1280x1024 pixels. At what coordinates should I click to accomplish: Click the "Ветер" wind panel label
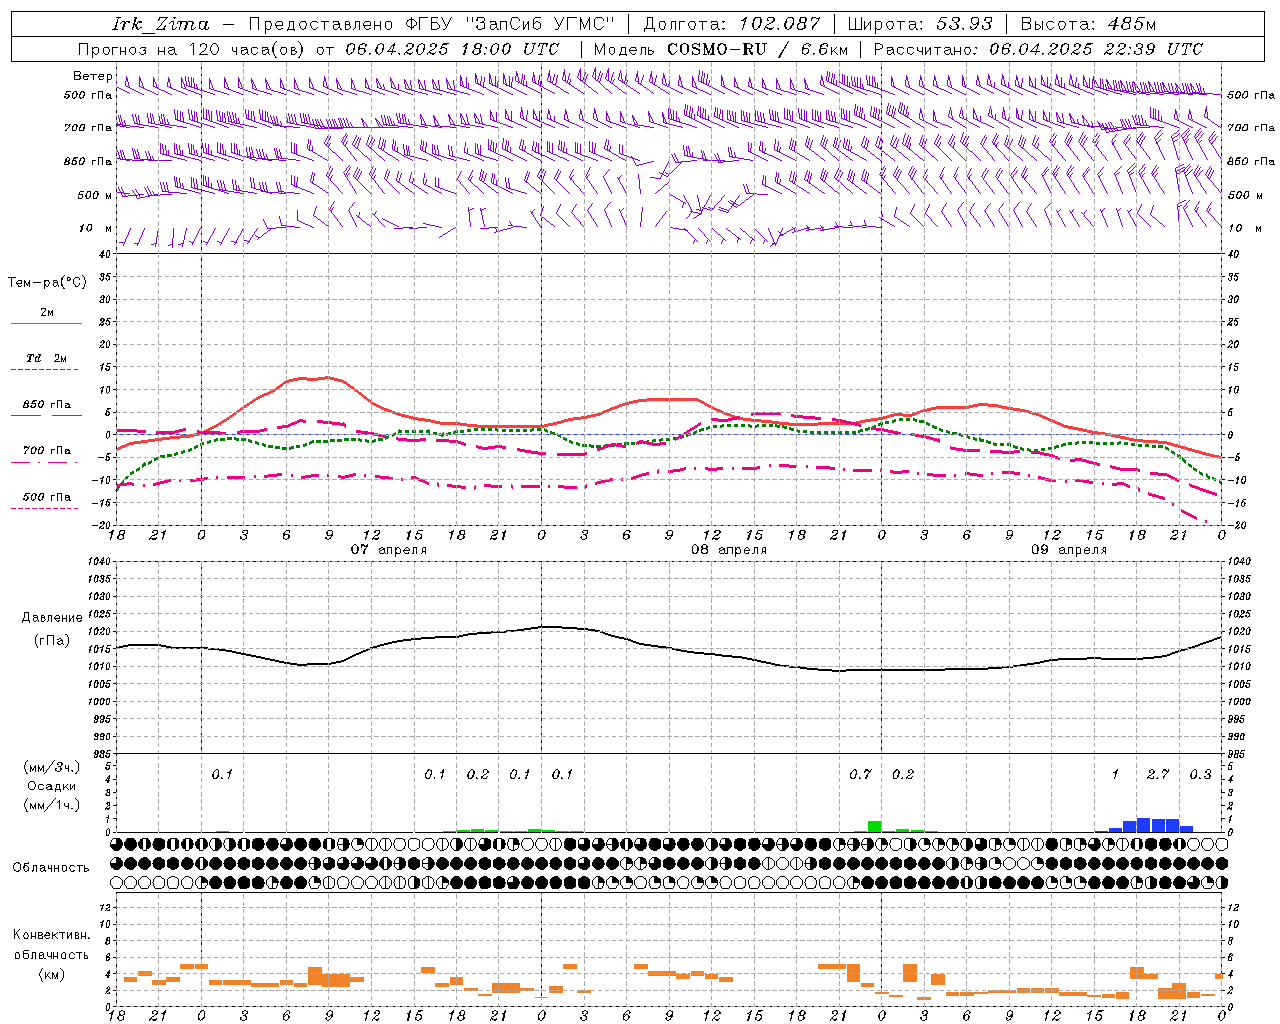coord(92,76)
